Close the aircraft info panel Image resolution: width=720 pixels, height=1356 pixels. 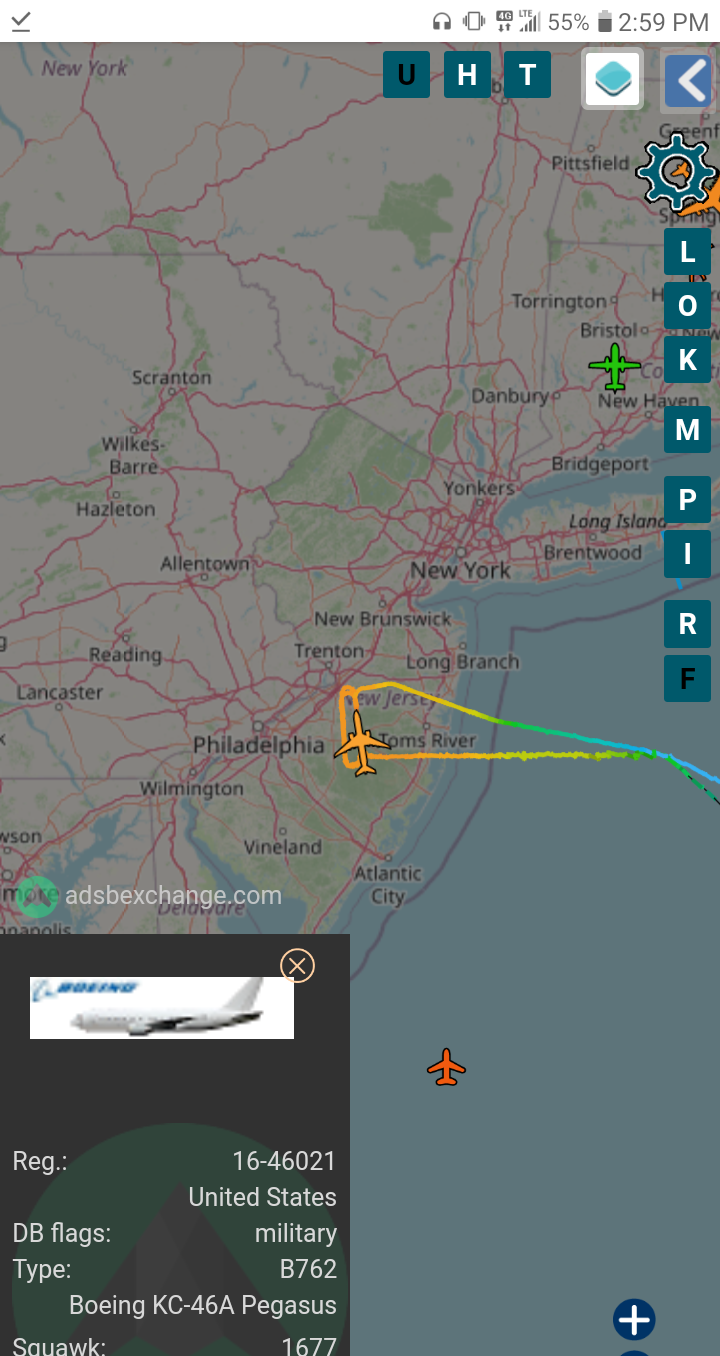click(297, 965)
